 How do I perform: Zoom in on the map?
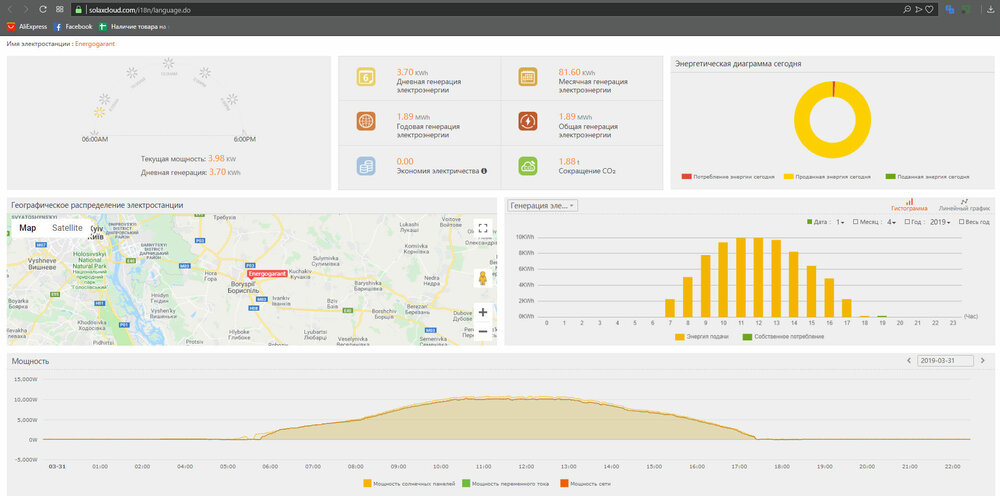(483, 312)
